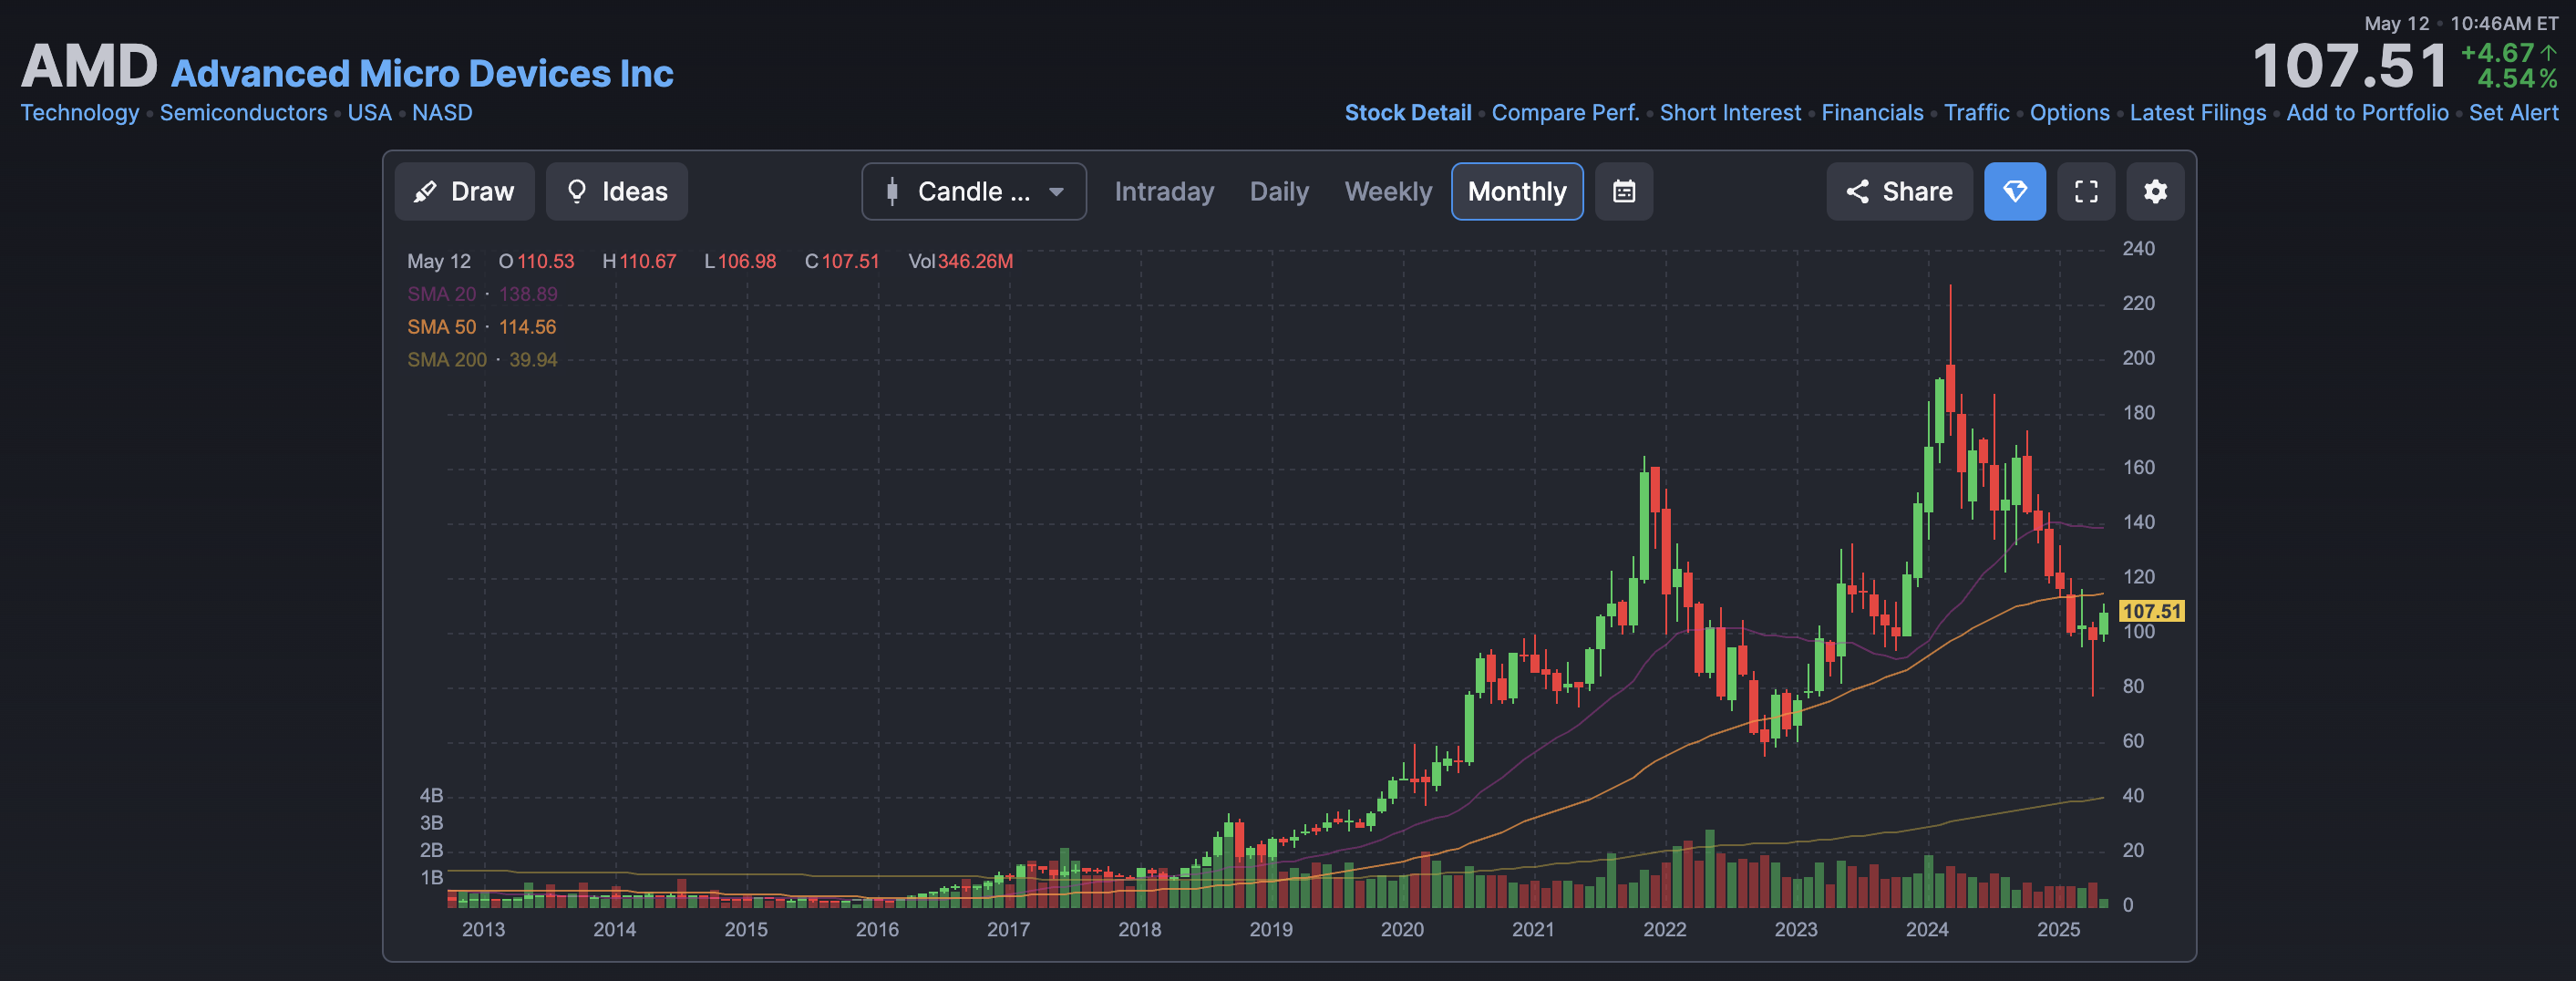This screenshot has height=981, width=2576.
Task: Click the Set Alert link
Action: (2513, 113)
